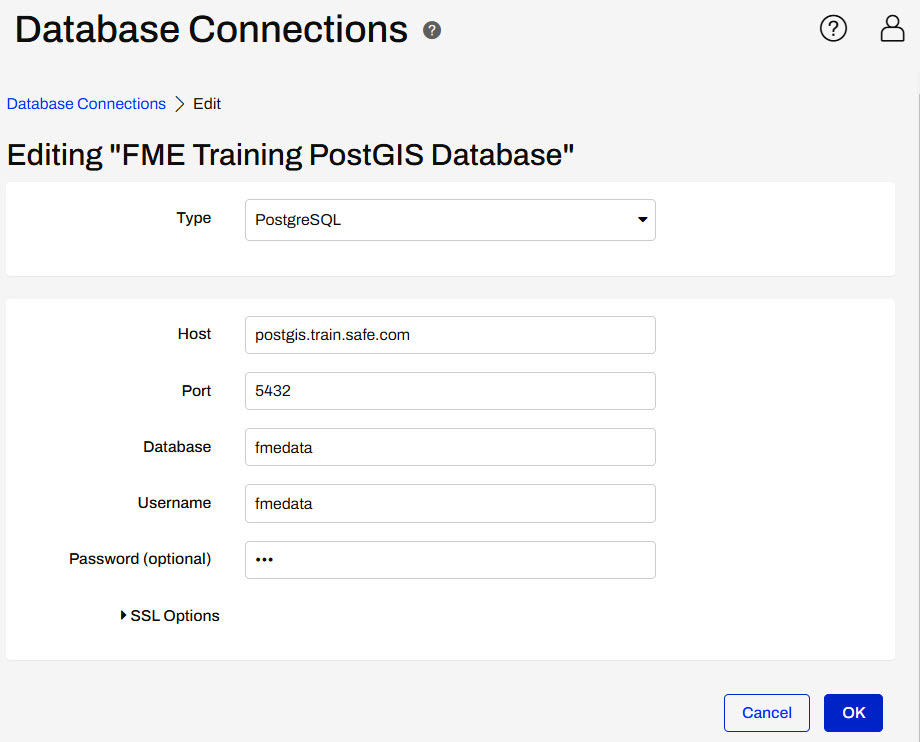
Task: Click the breadcrumb chevron separator arrow
Action: [x=180, y=104]
